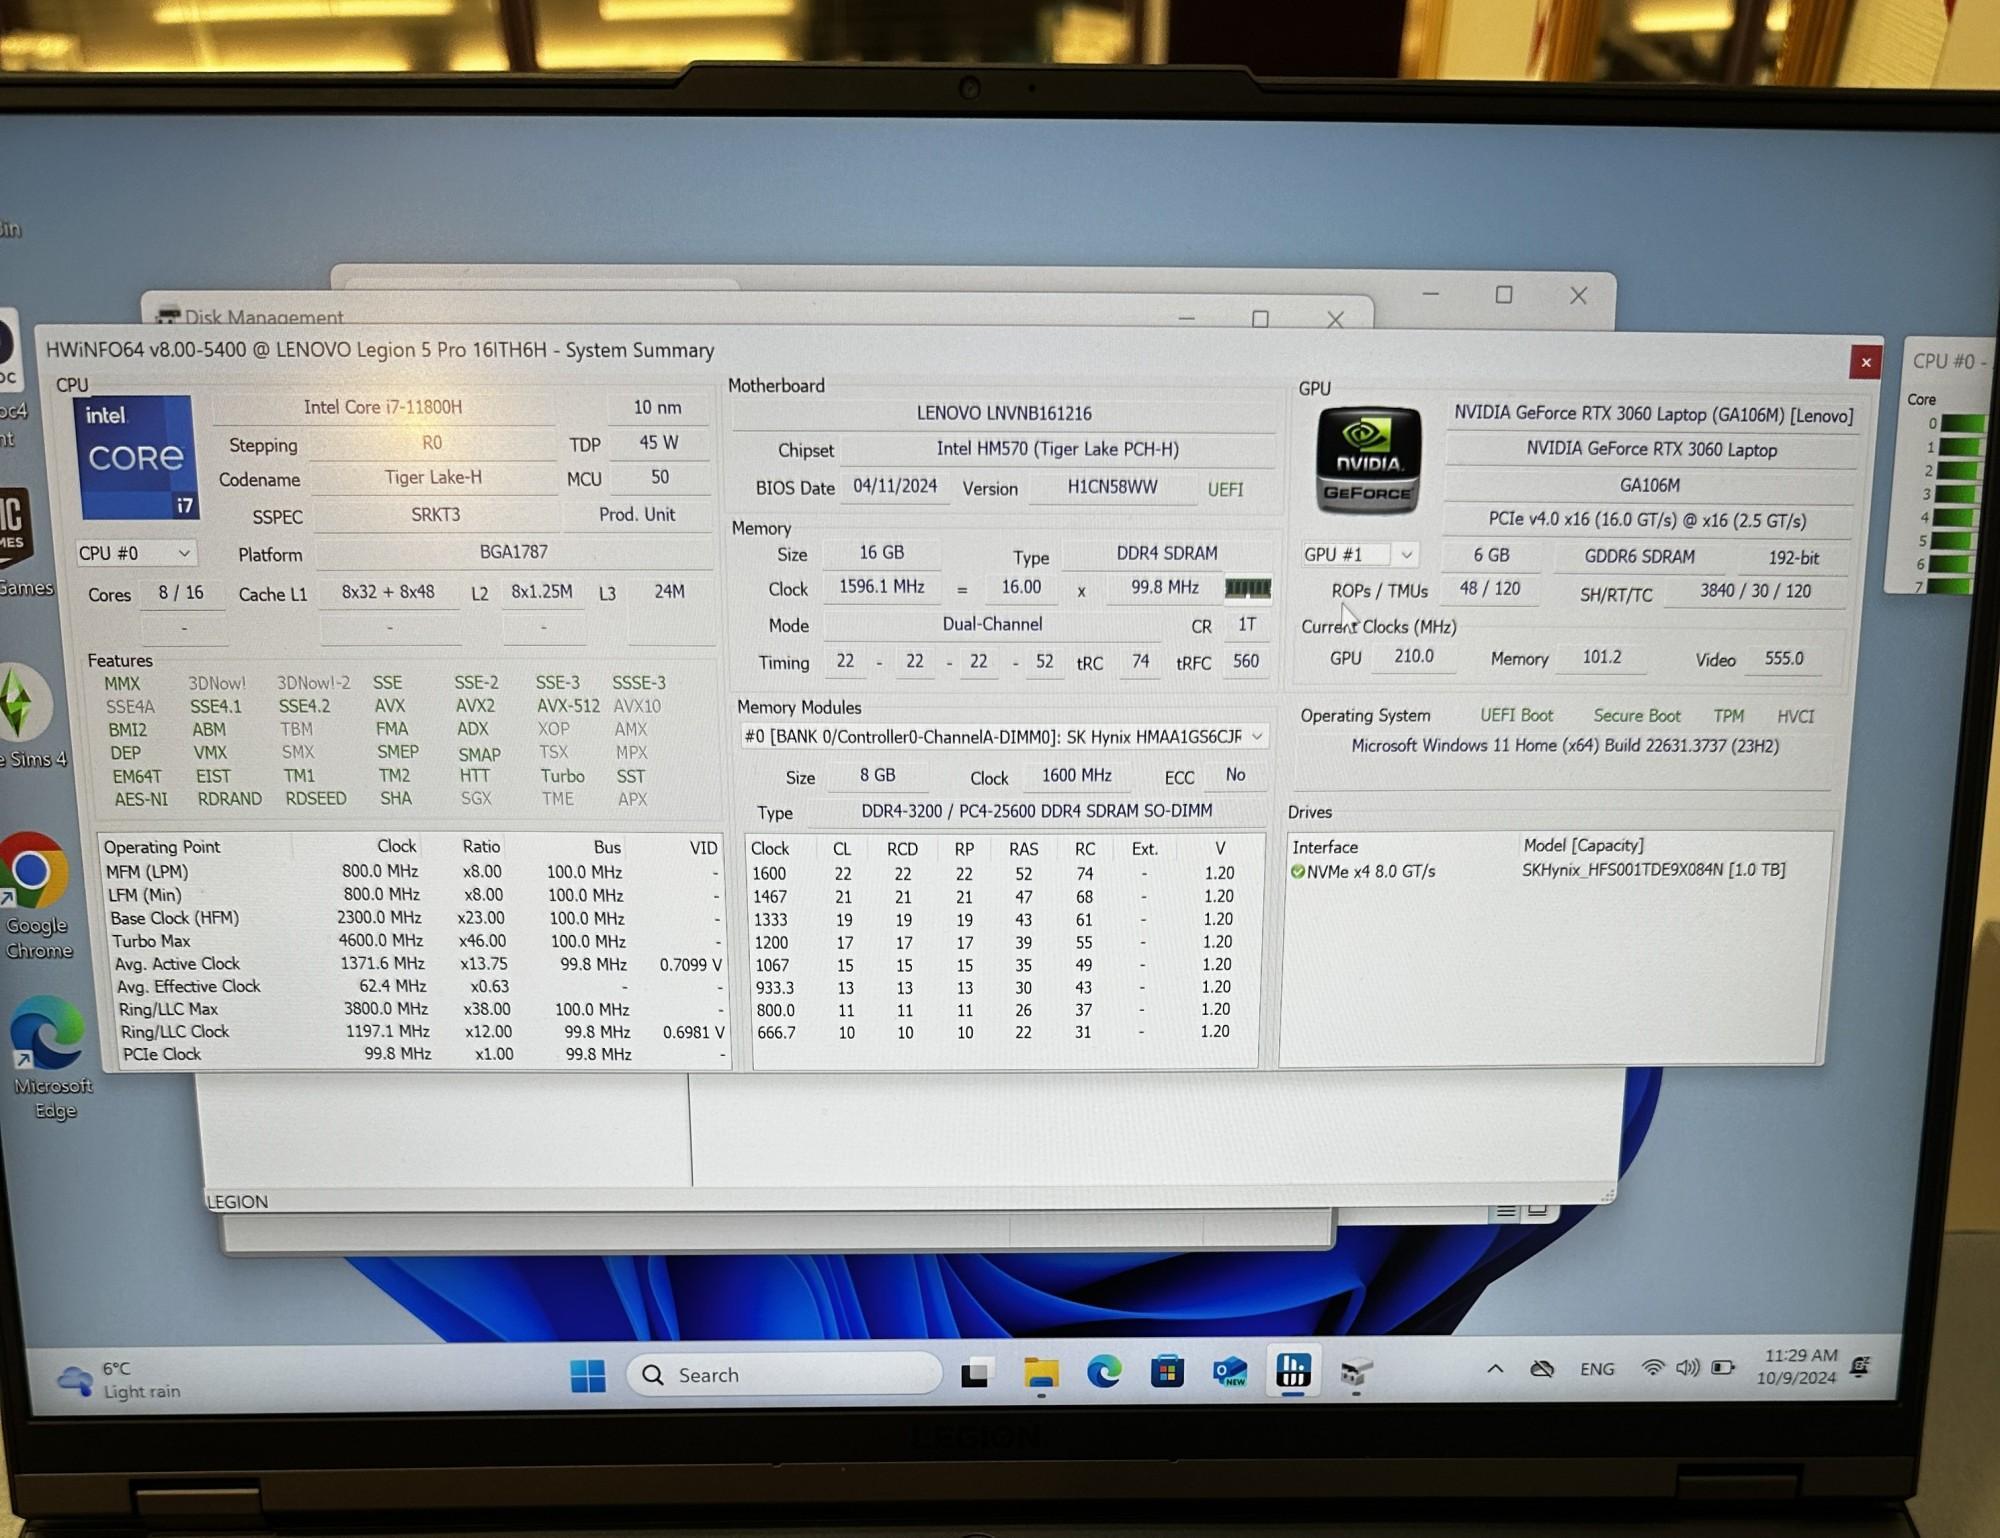Click the memory module chip icon beside 99.8 MHz

1247,588
